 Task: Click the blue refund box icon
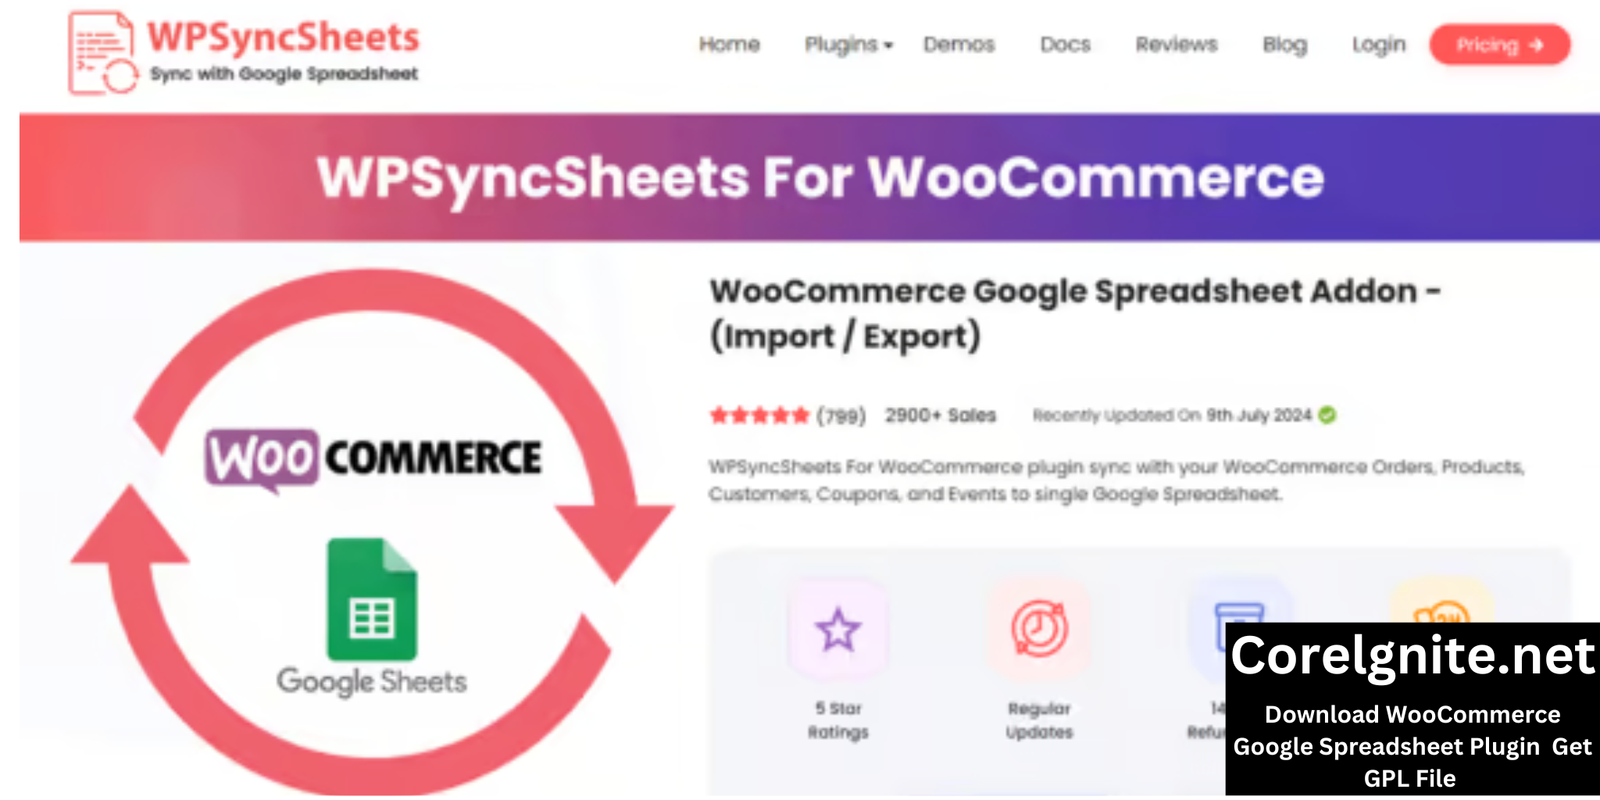point(1238,610)
